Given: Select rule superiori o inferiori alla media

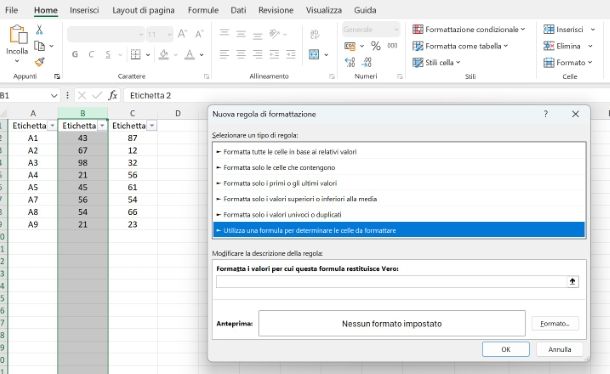Looking at the screenshot, I should (x=399, y=199).
